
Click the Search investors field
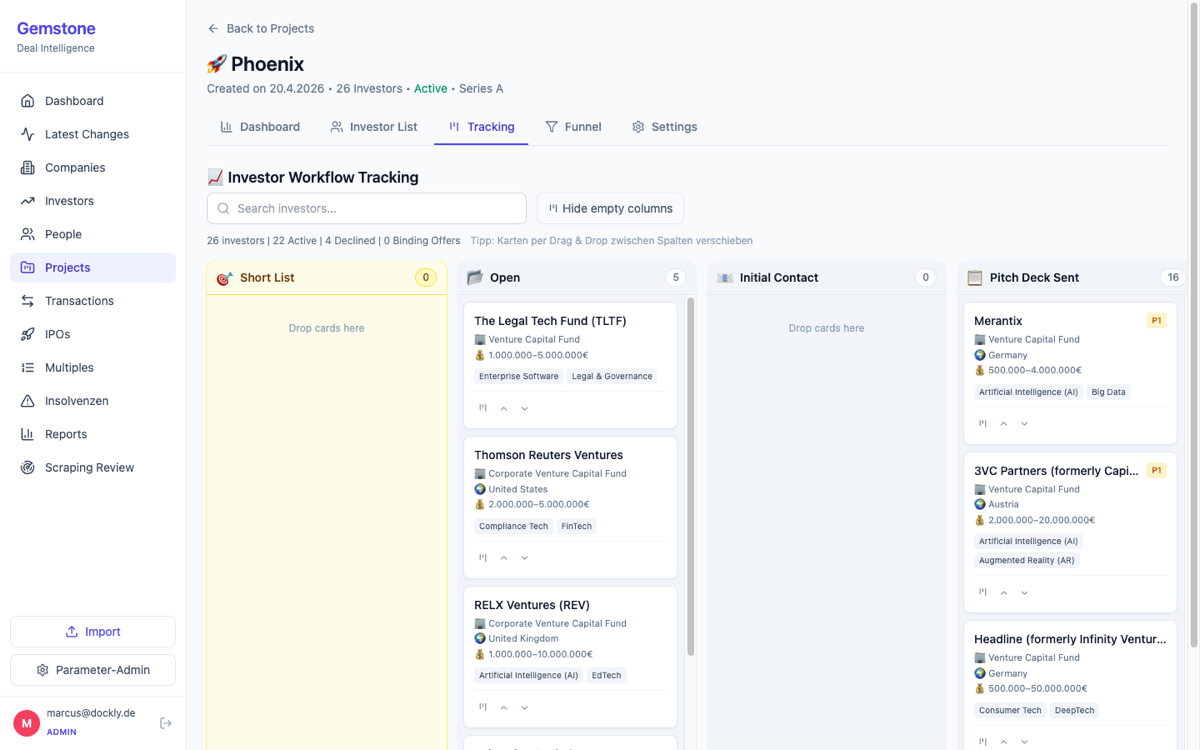pyautogui.click(x=367, y=208)
